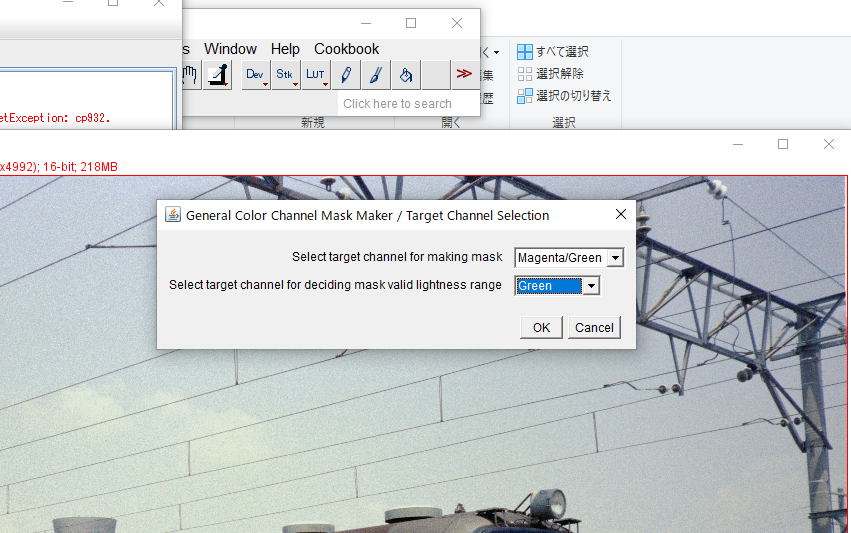Select the Paintbrush tool
Screen dimensions: 851x533
click(x=376, y=74)
